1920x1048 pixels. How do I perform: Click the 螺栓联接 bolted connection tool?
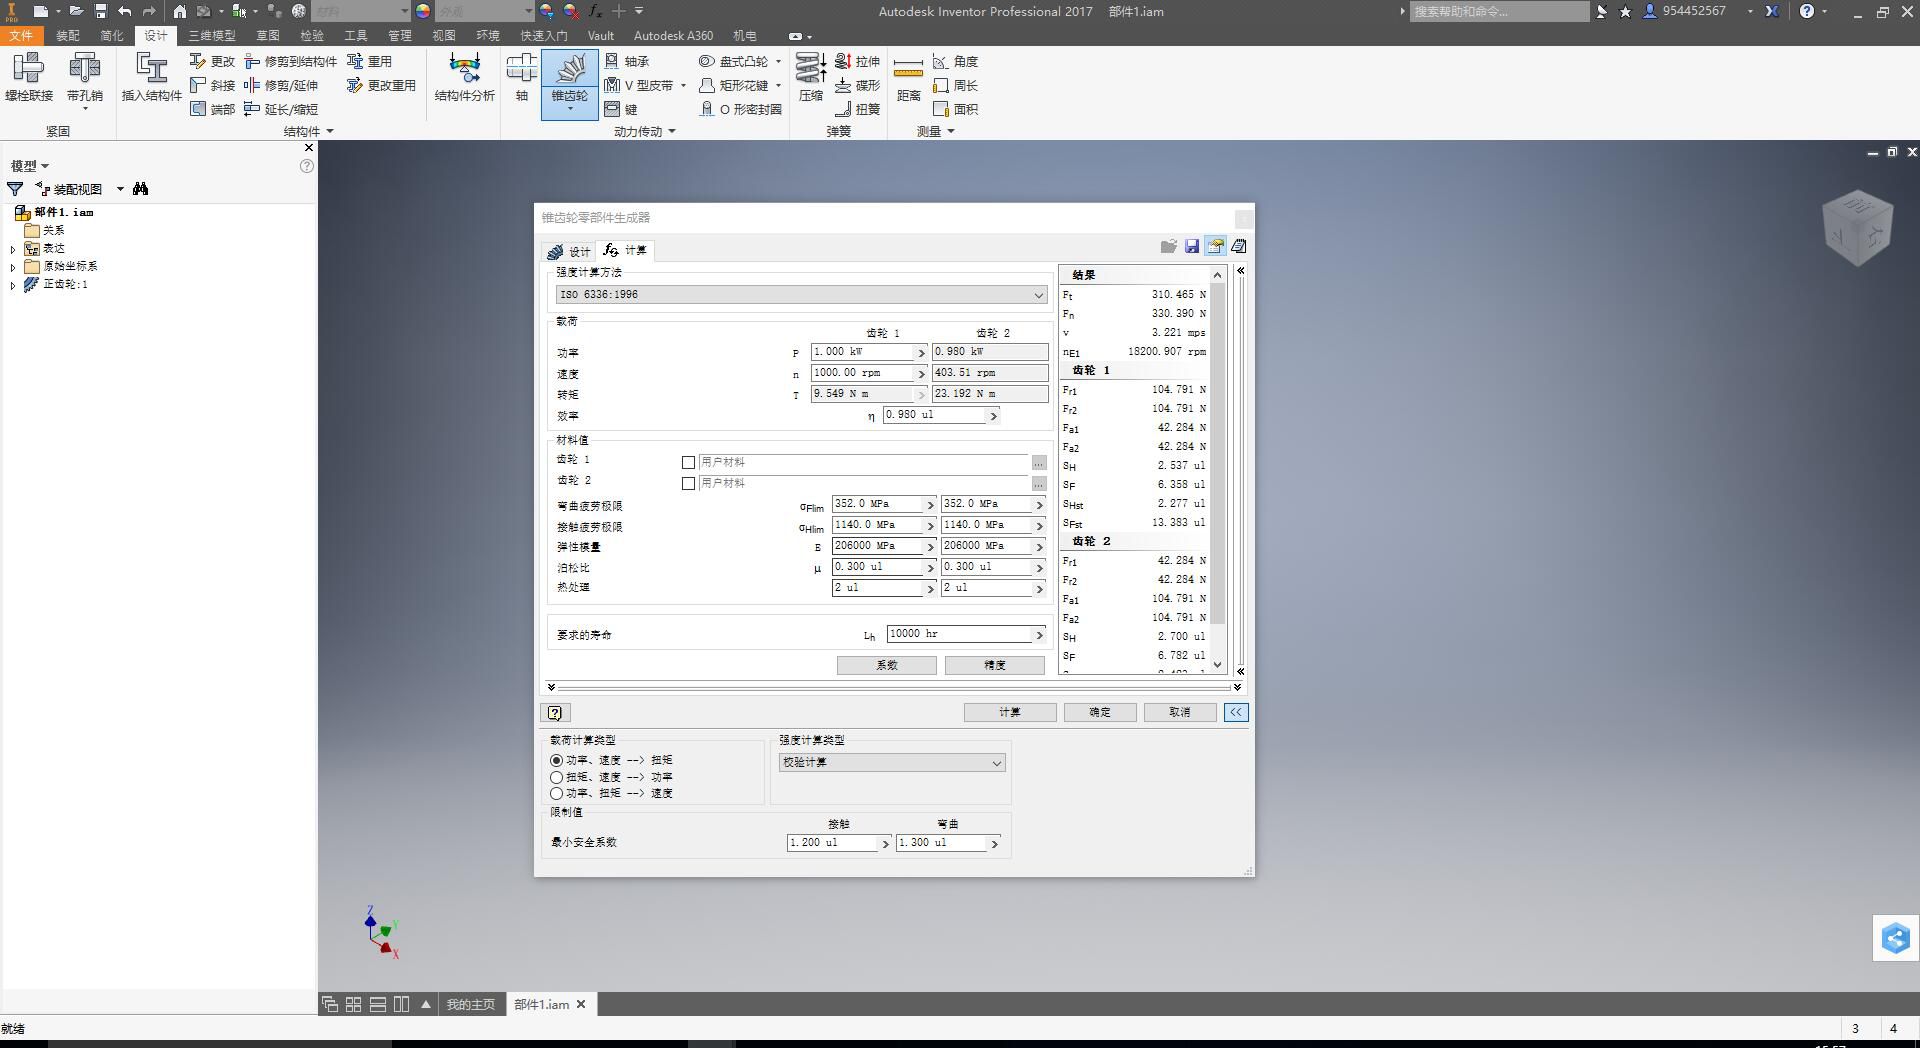pyautogui.click(x=29, y=78)
